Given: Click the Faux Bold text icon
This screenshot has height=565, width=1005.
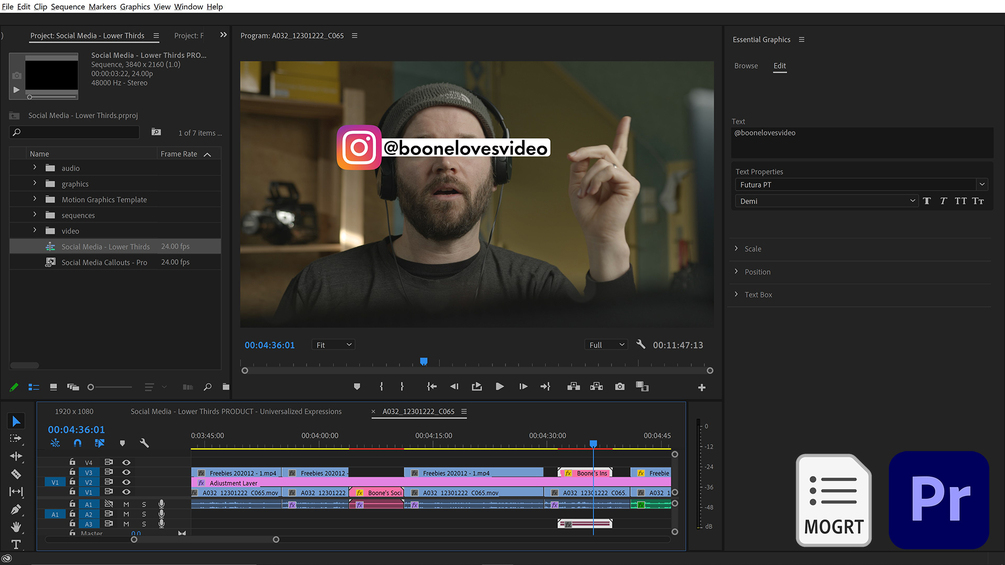Looking at the screenshot, I should click(x=927, y=201).
